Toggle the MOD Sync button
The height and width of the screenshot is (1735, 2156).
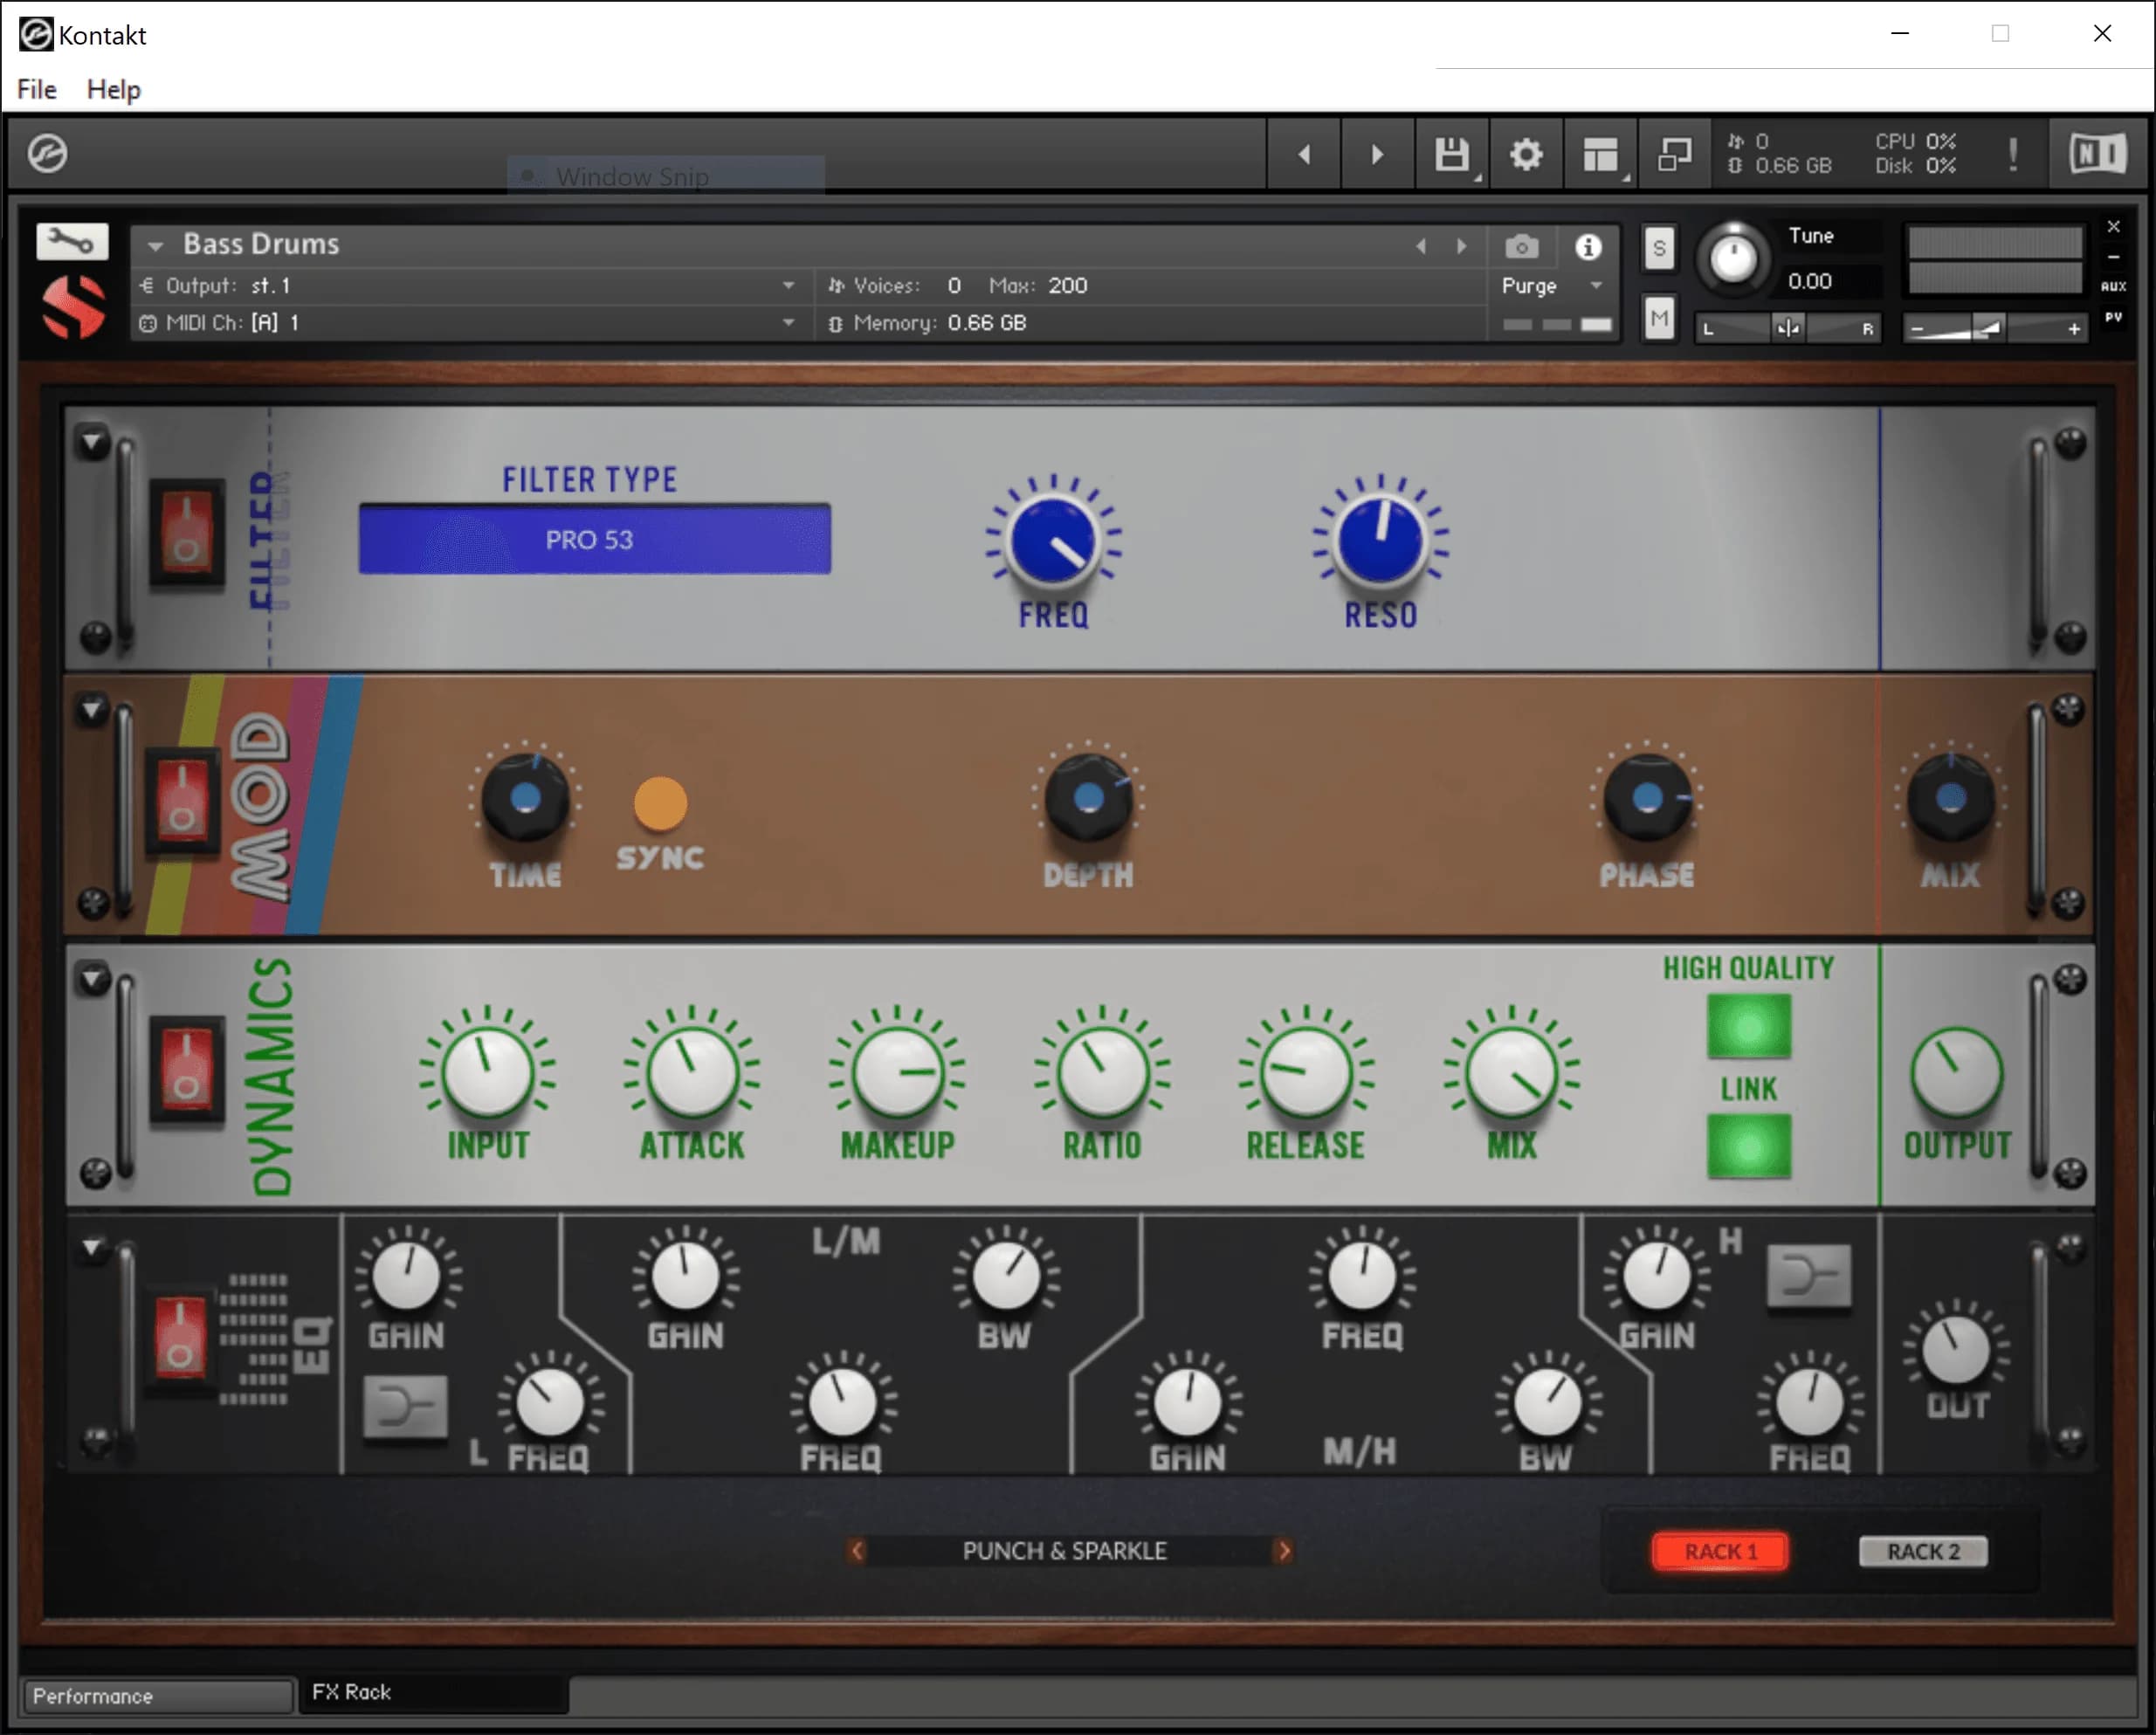[x=660, y=804]
